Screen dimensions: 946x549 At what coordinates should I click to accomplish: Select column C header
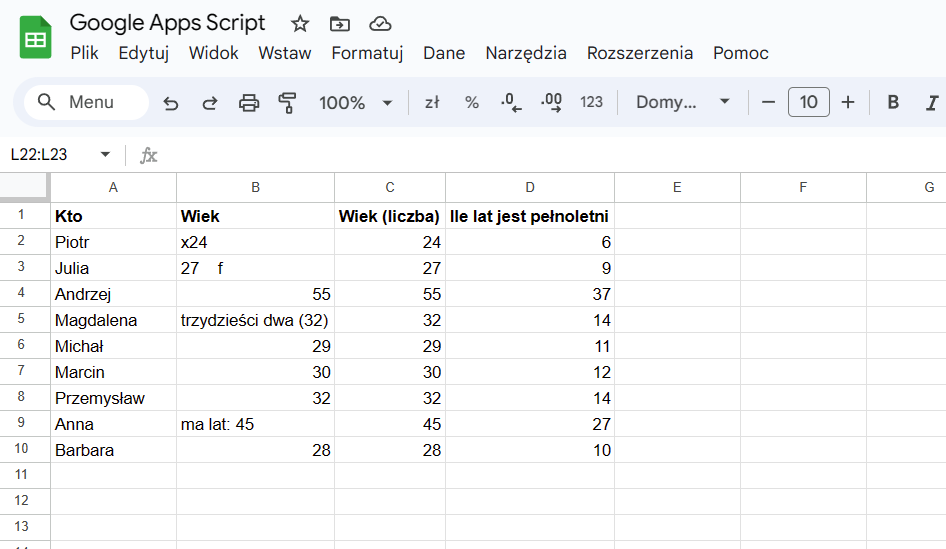coord(390,188)
